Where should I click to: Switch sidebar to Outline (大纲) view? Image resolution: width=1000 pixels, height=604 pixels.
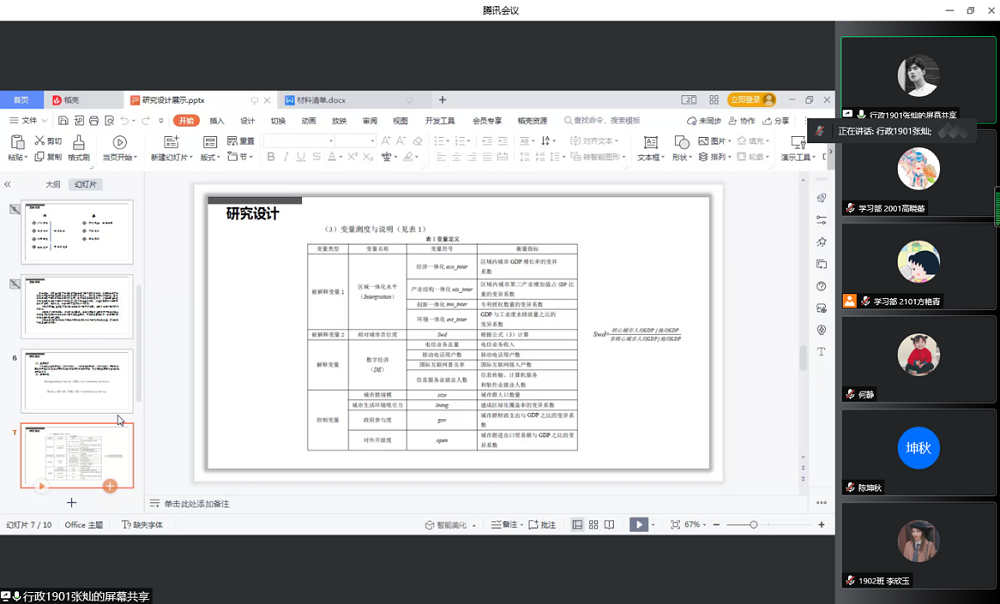tap(53, 184)
